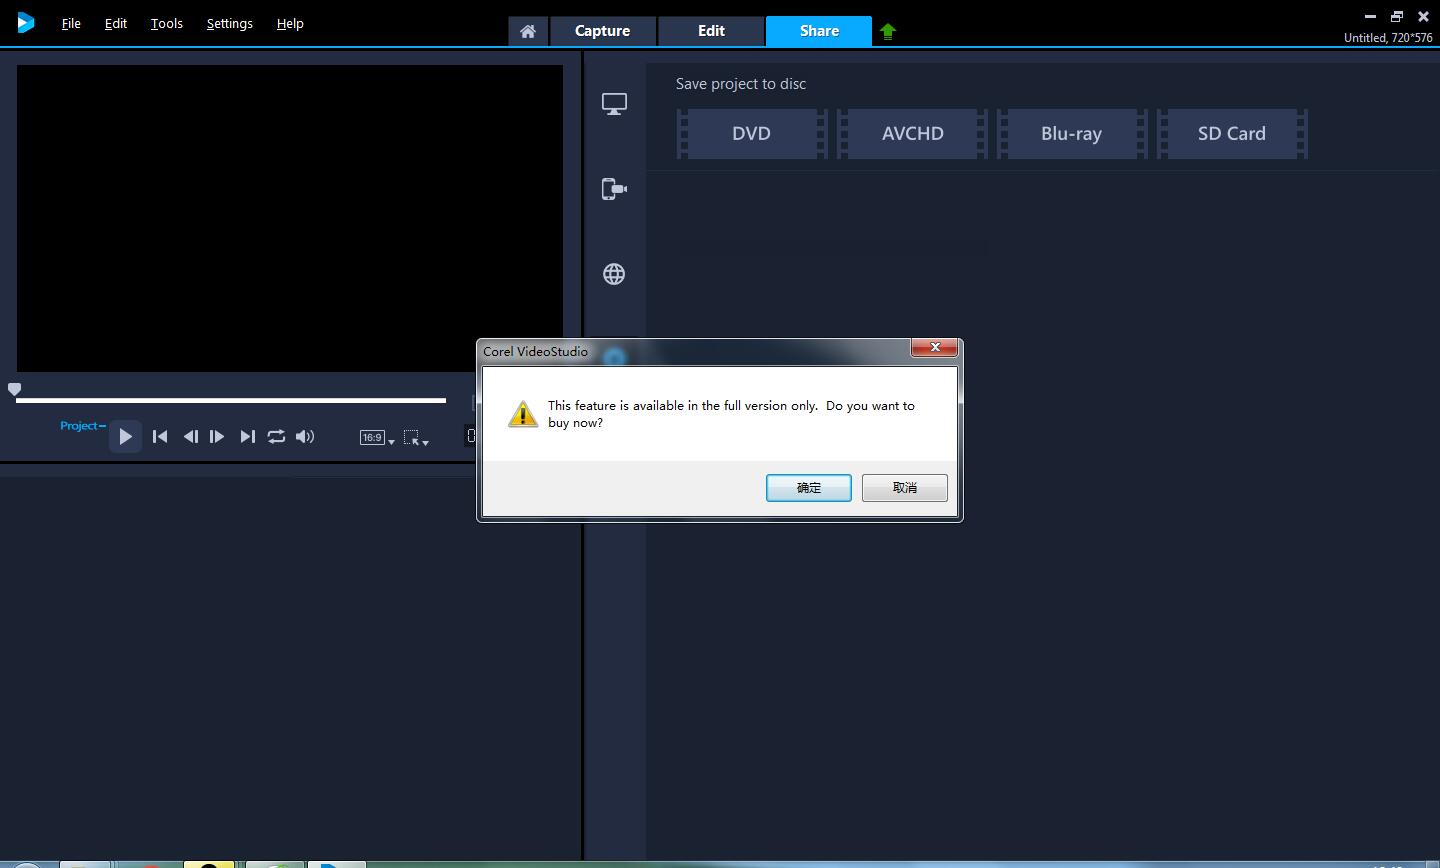The height and width of the screenshot is (868, 1440).
Task: Choose DVD disc format
Action: point(751,134)
